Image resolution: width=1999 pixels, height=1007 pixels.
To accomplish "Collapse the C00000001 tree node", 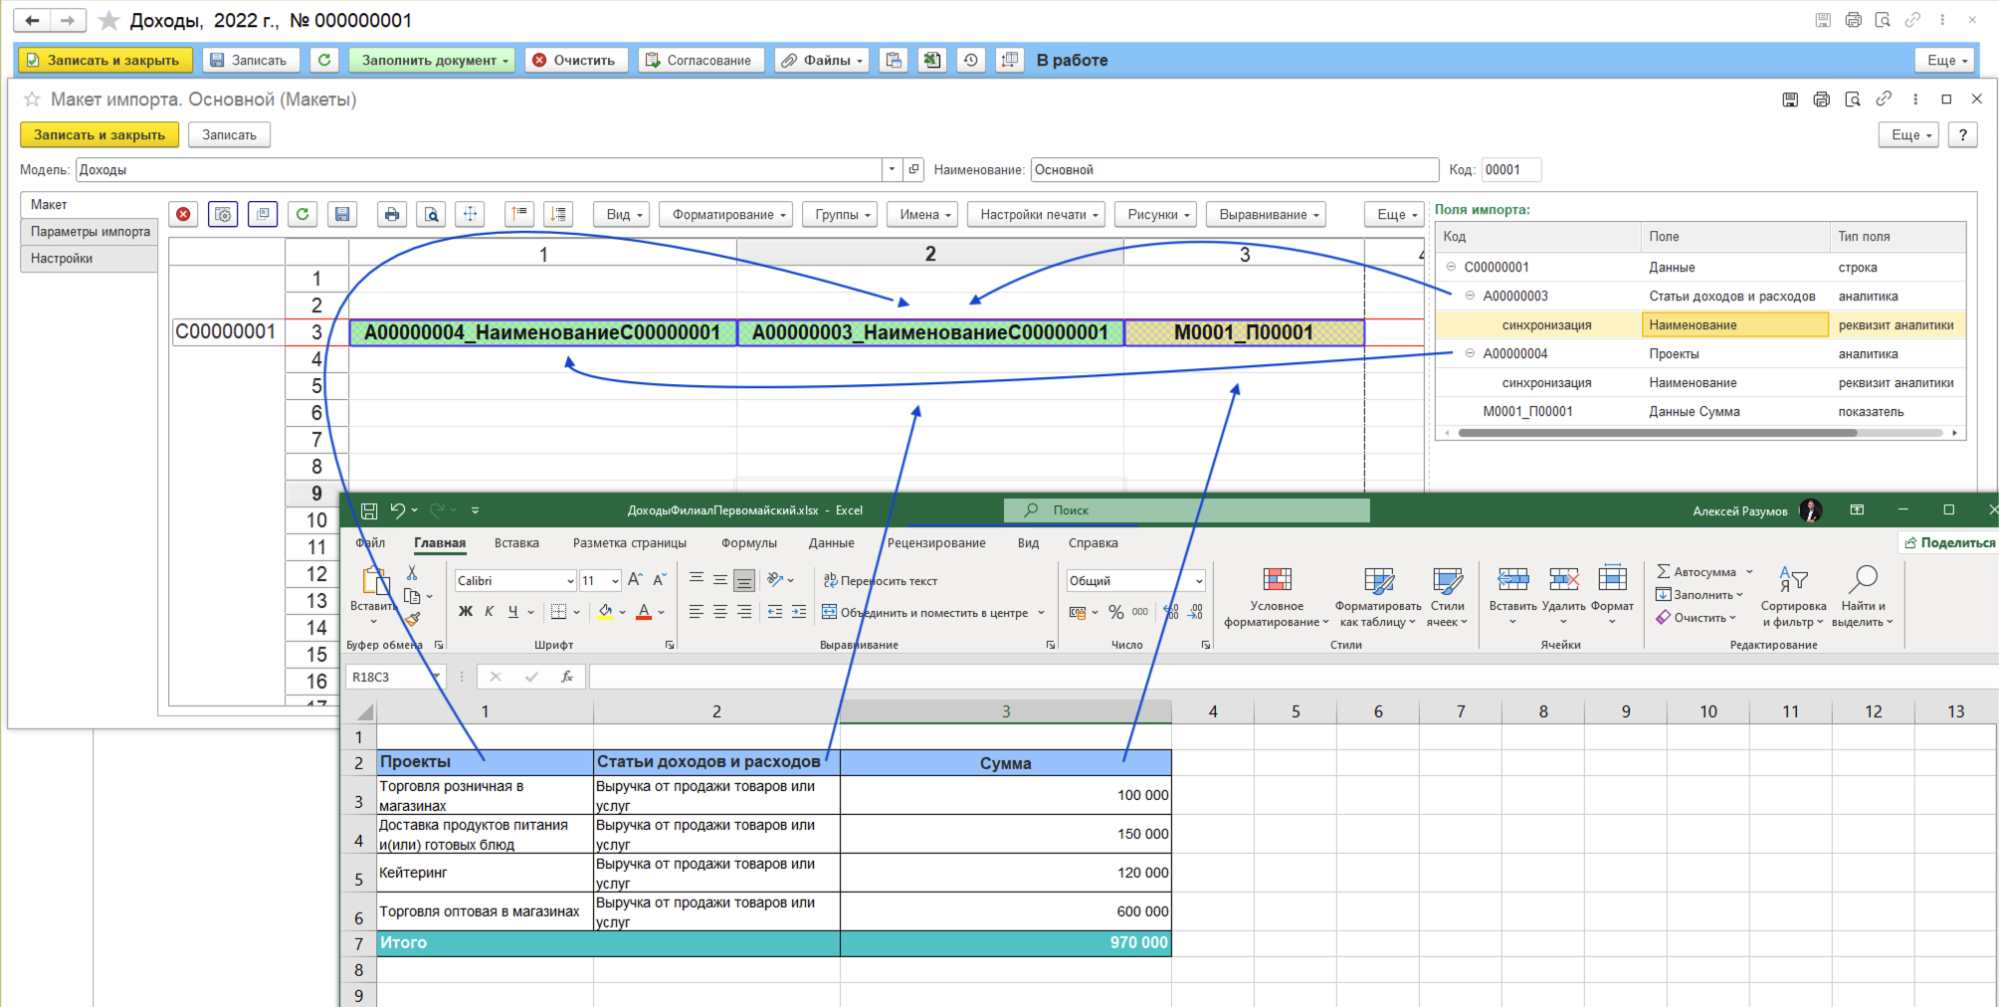I will coord(1451,267).
